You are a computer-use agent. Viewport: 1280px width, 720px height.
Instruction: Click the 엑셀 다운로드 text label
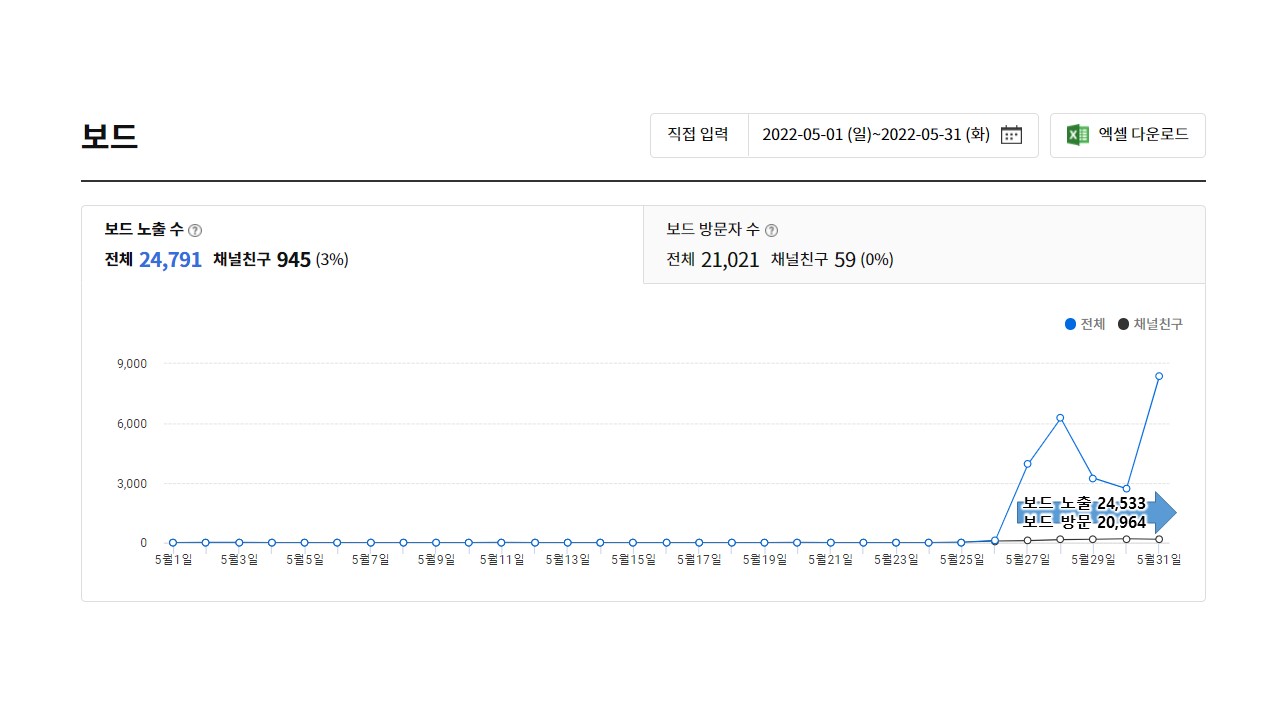(1143, 134)
